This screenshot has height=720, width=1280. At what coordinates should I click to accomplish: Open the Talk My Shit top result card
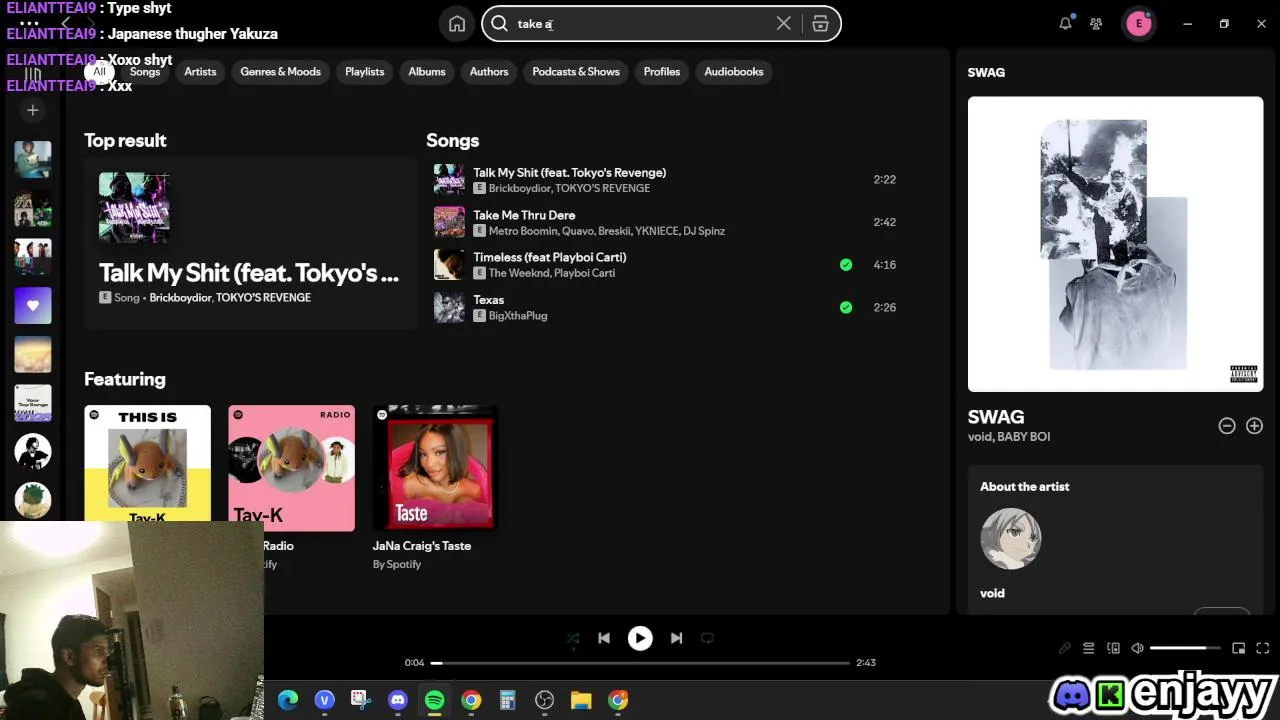(250, 243)
